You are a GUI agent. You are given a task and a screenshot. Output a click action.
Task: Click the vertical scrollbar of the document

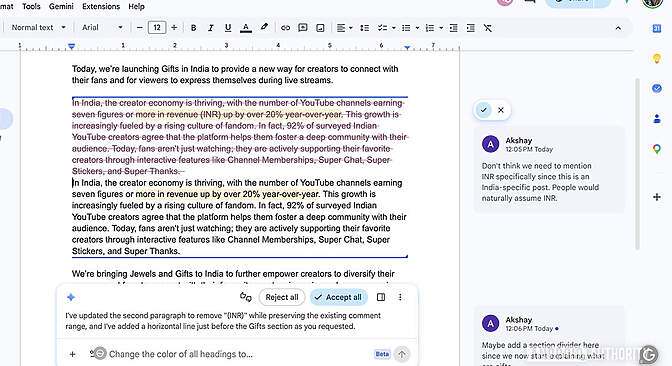coord(637,163)
